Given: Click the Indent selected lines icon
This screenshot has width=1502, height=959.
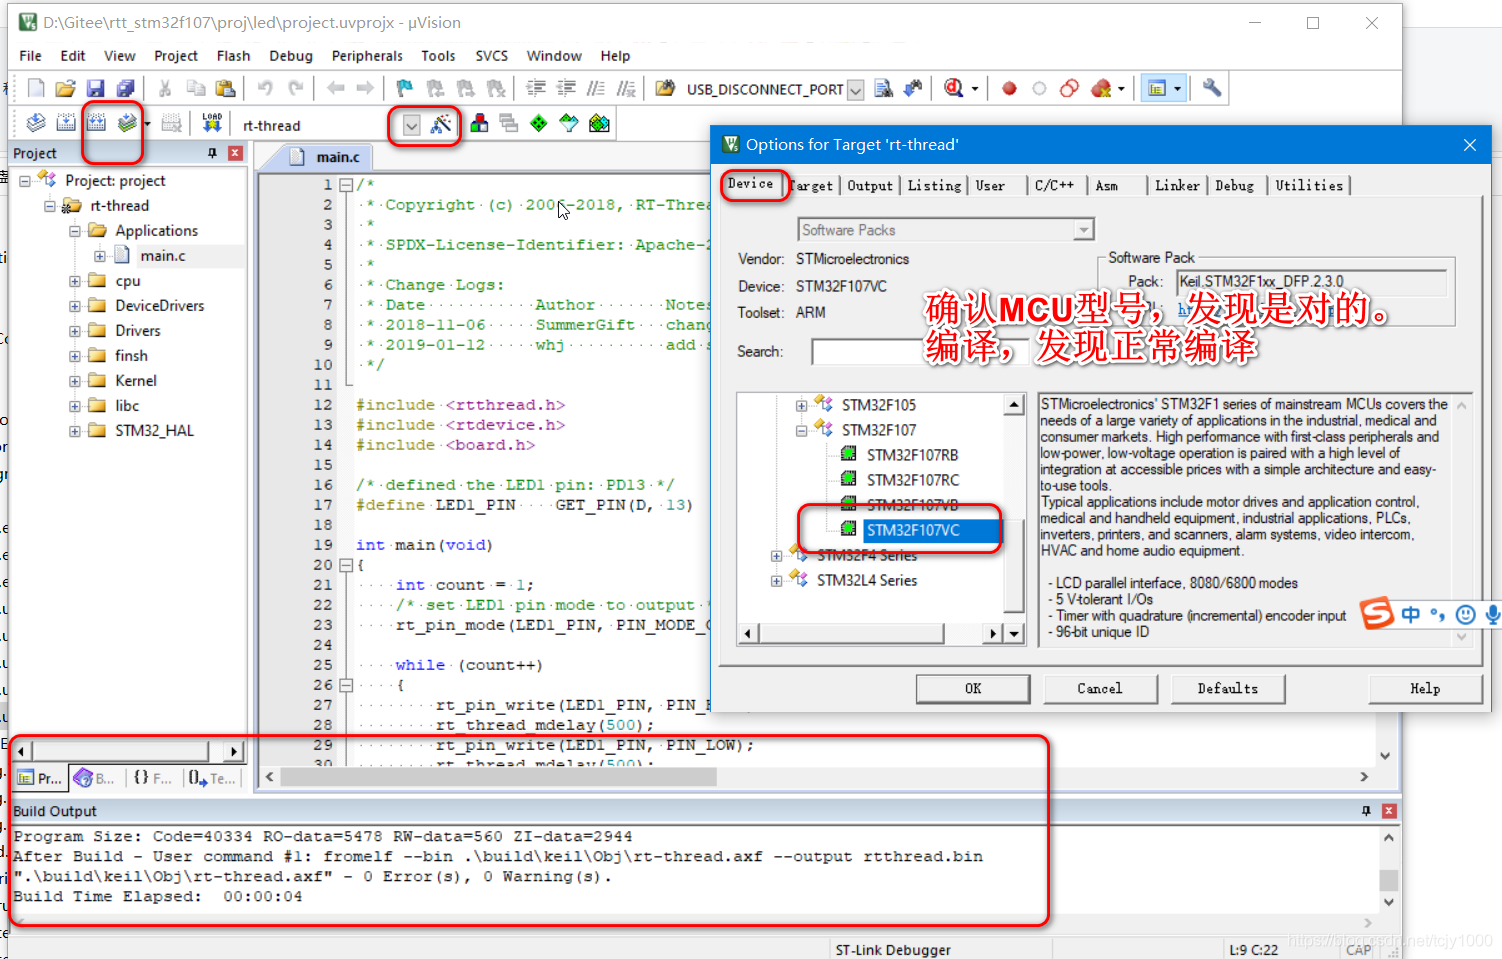Looking at the screenshot, I should 536,88.
